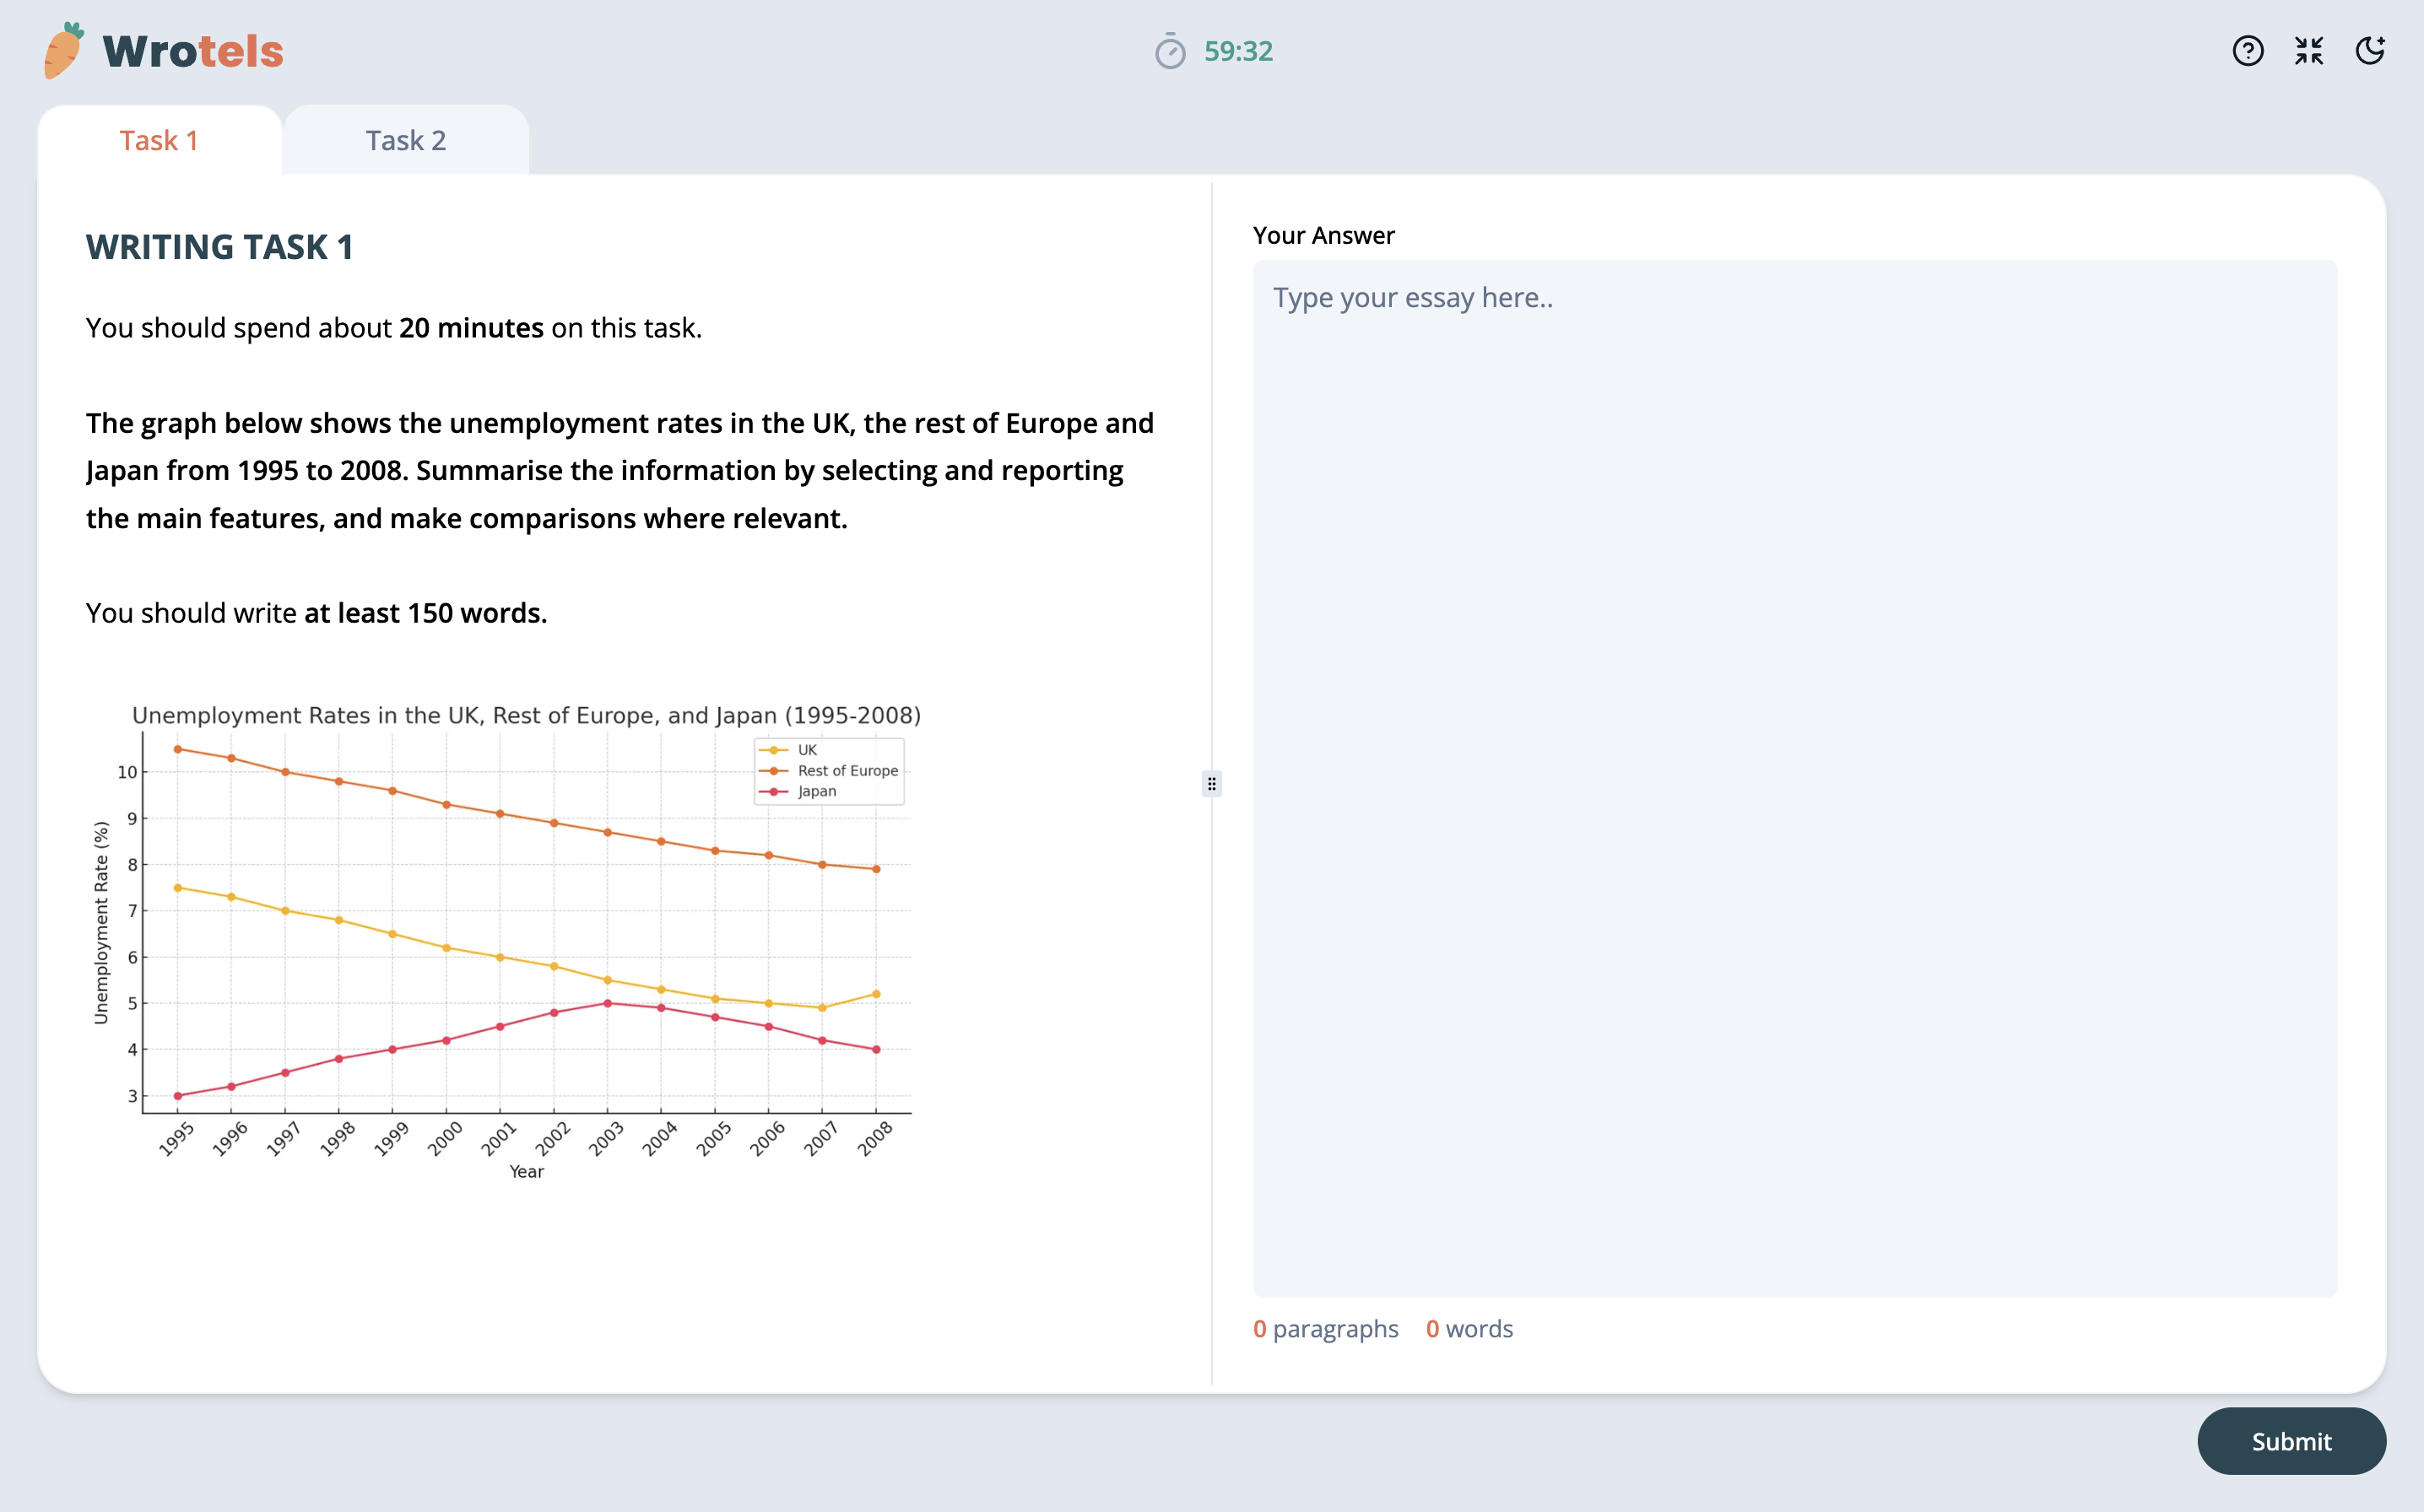Screen dimensions: 2424x1512
Task: Select the Task 1 tab
Action: point(159,140)
